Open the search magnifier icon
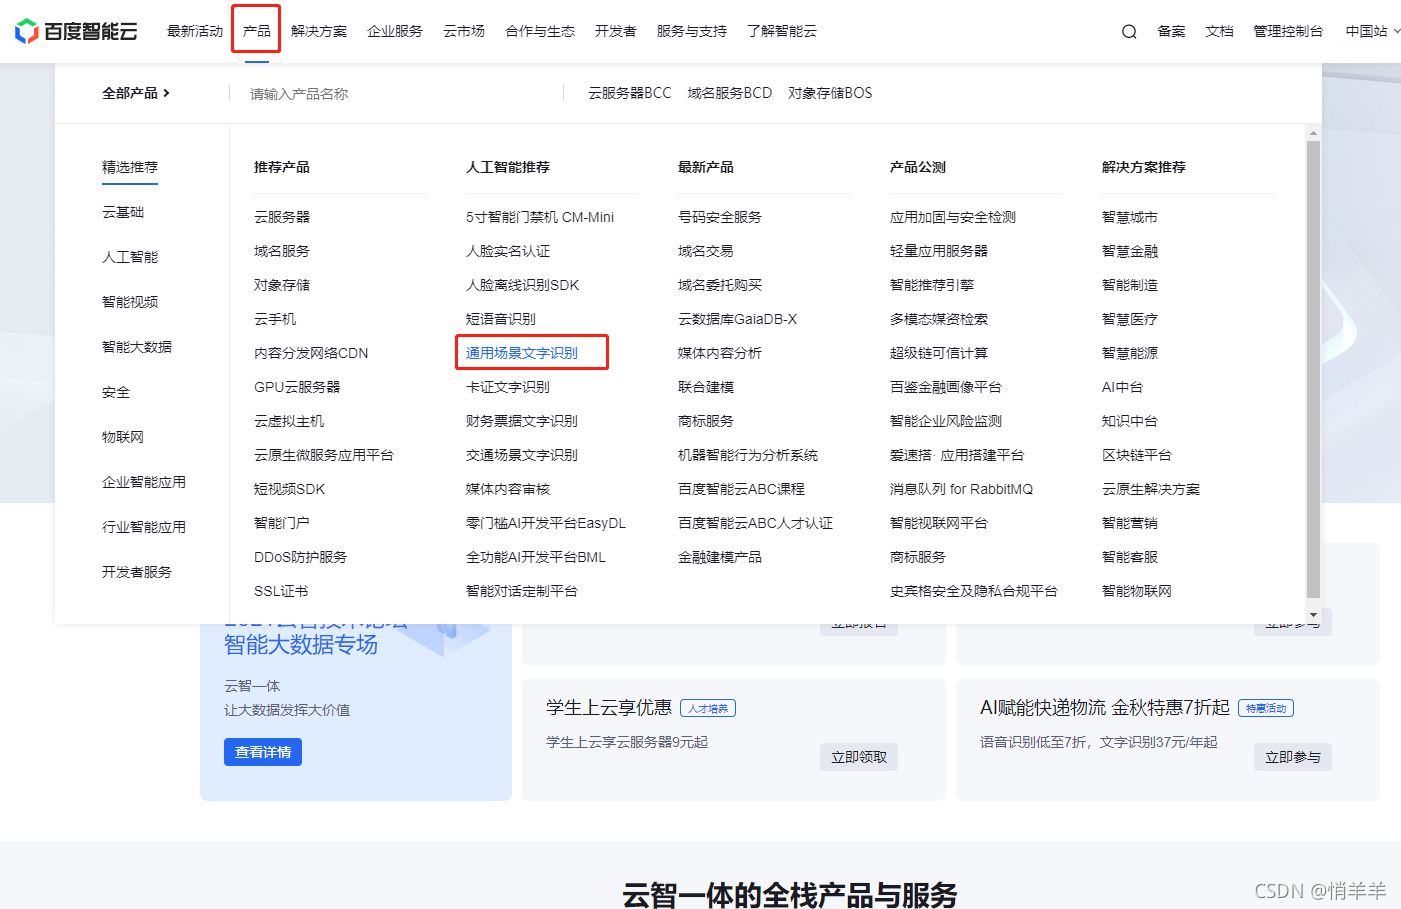 (x=1129, y=32)
